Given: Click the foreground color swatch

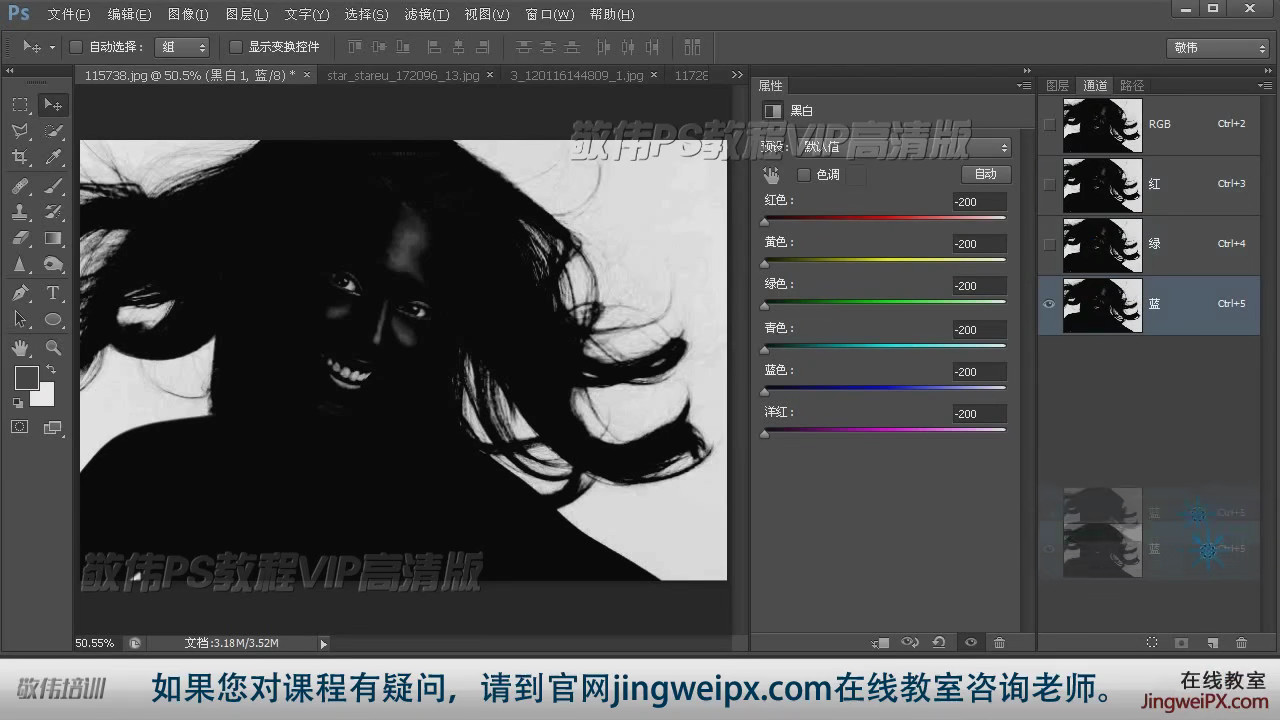Looking at the screenshot, I should 26,378.
